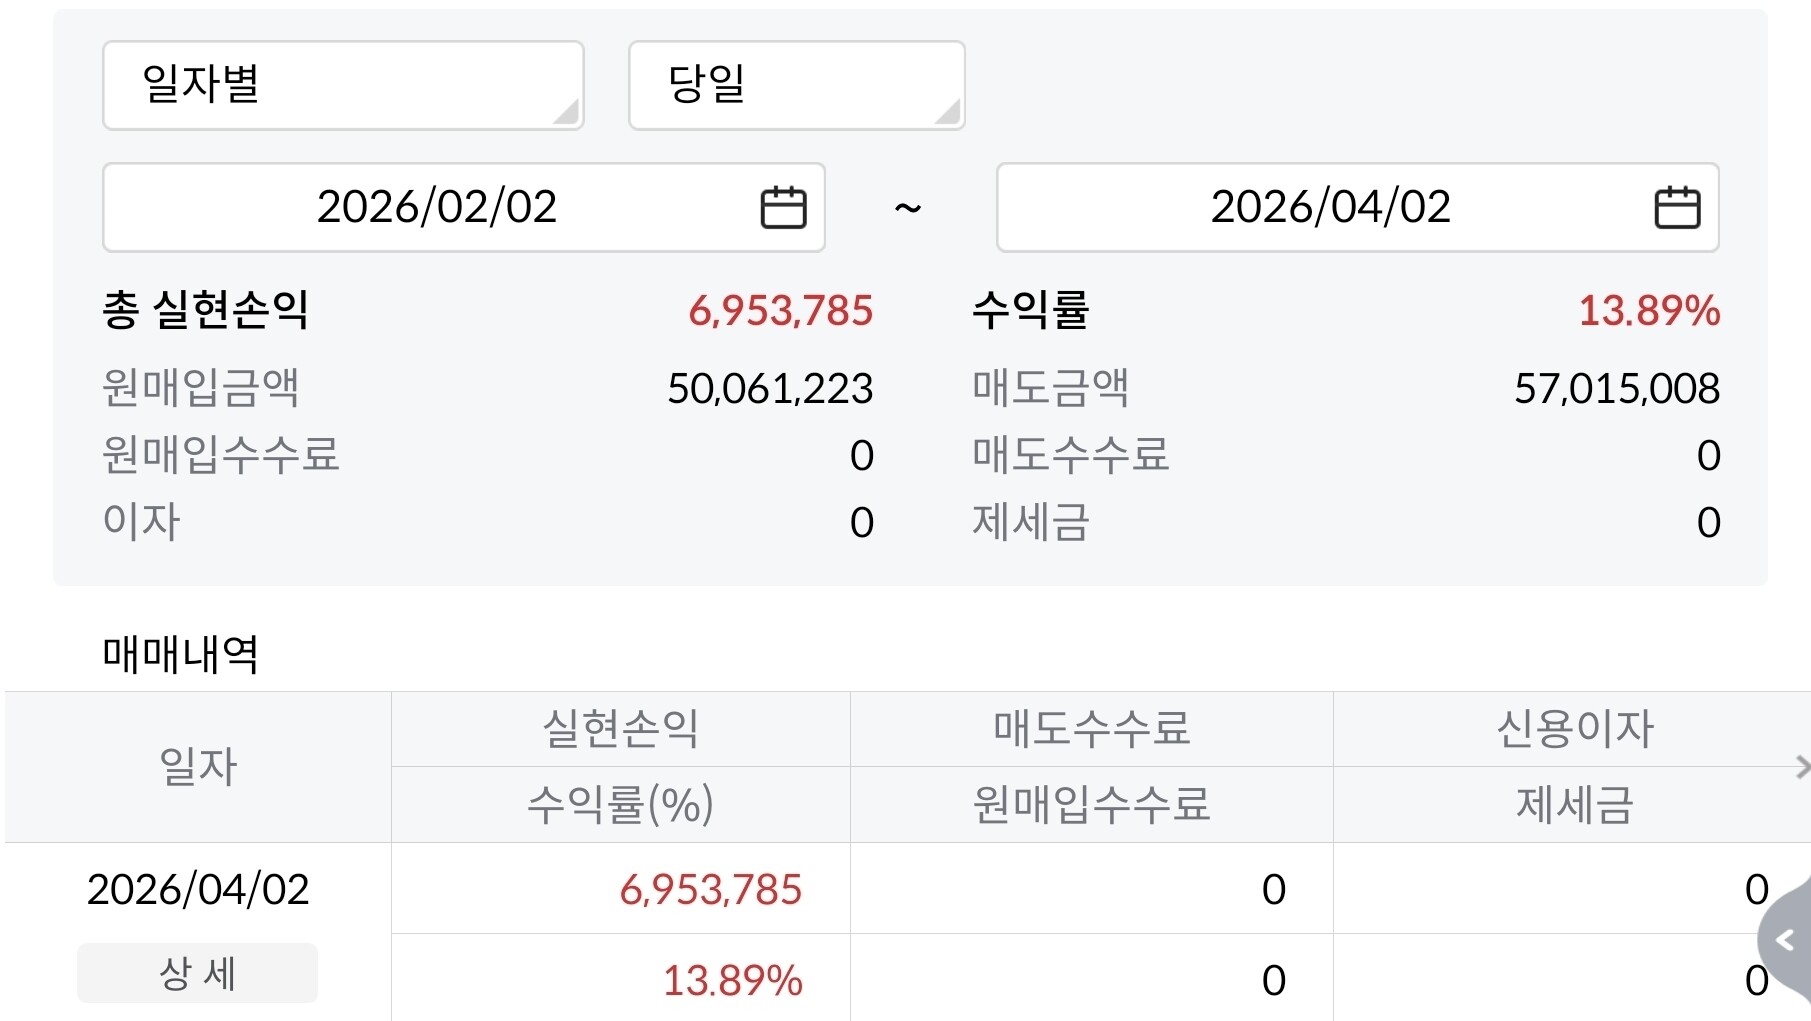
Task: Select the 2026/04/02 row date cell
Action: (198, 889)
